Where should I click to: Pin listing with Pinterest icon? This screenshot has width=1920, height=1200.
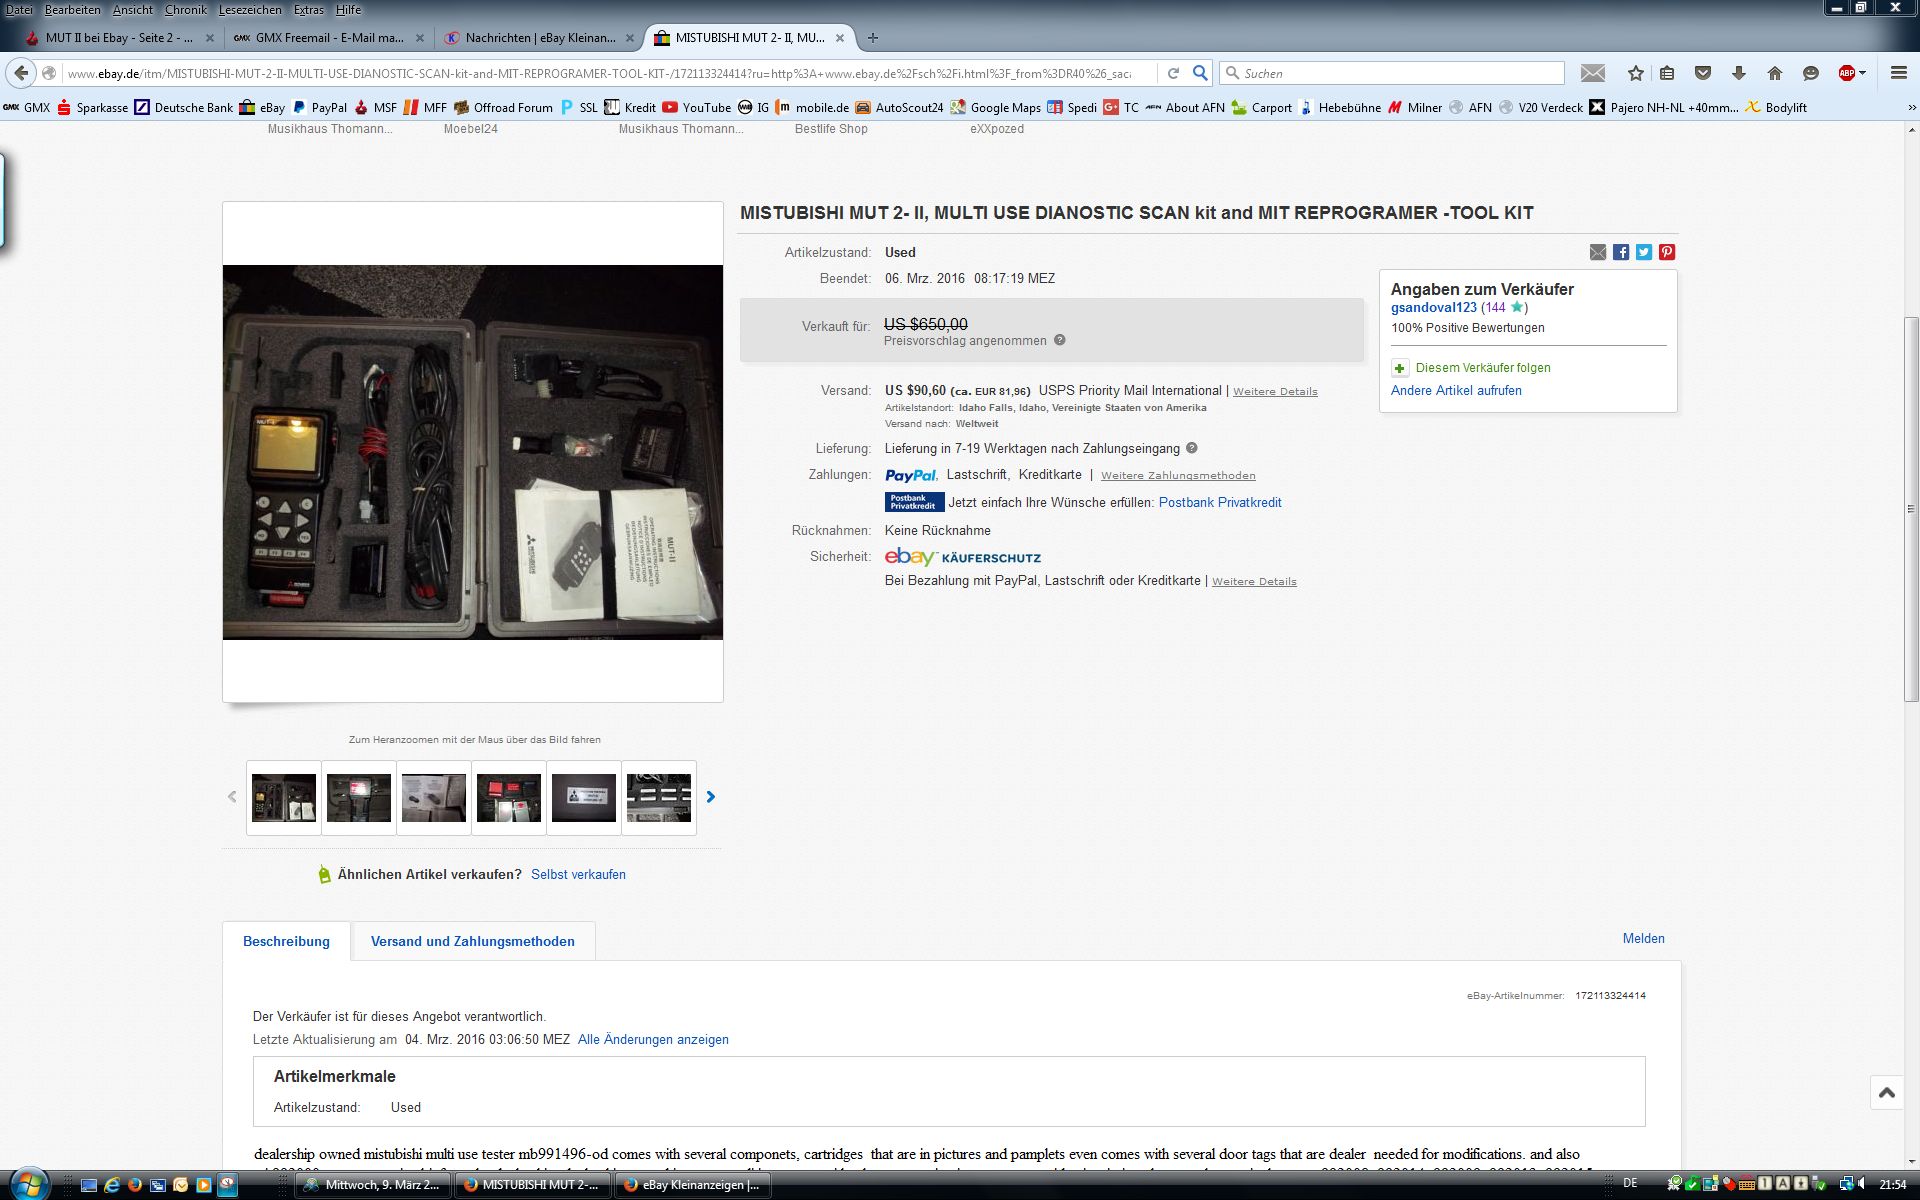[1667, 252]
